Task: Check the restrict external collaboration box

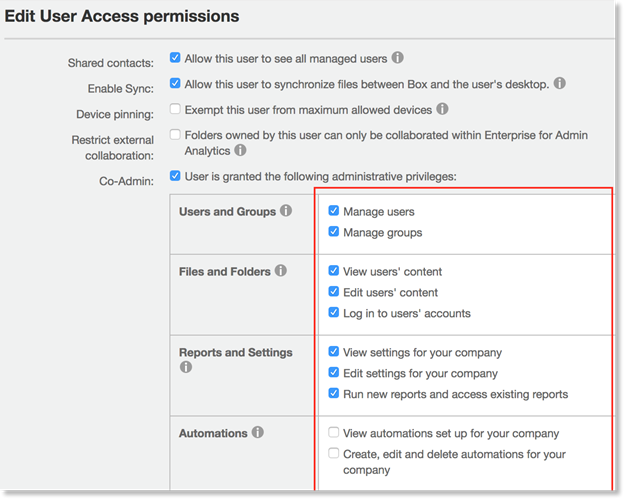Action: (176, 133)
